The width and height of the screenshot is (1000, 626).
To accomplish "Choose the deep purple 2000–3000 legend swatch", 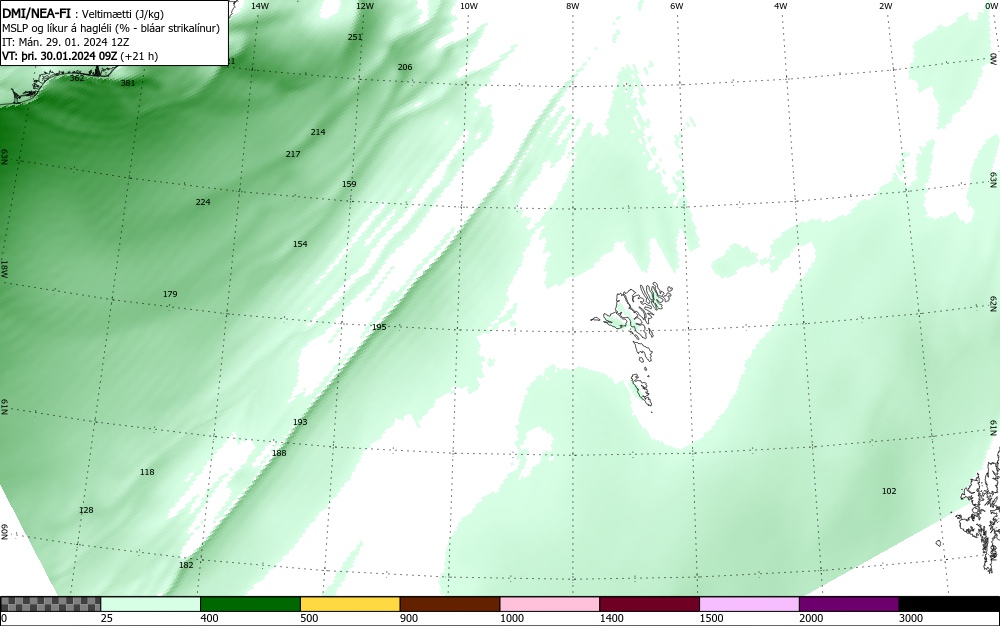I will (849, 604).
